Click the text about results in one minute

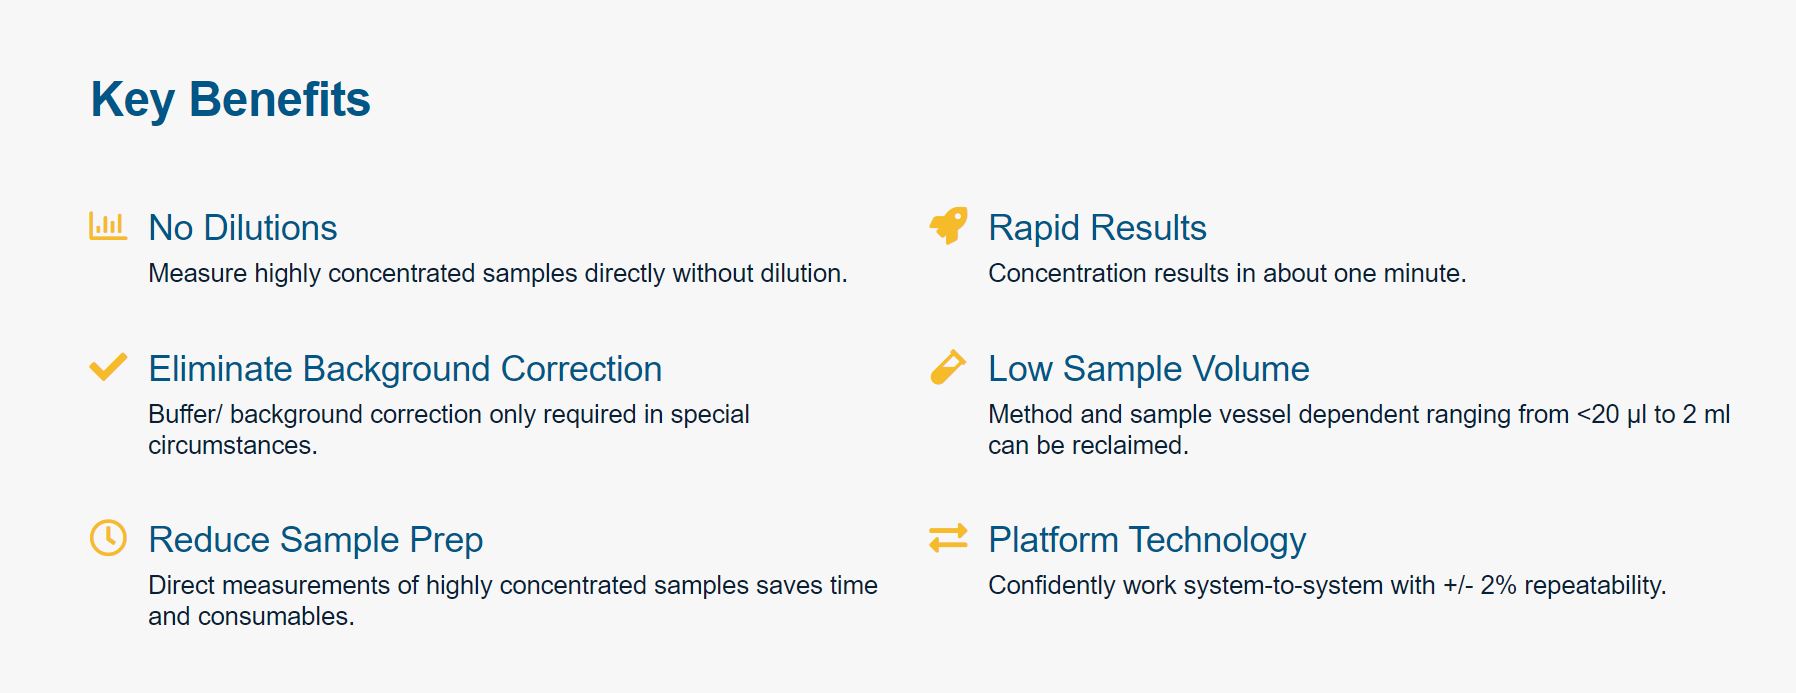coord(1227,274)
